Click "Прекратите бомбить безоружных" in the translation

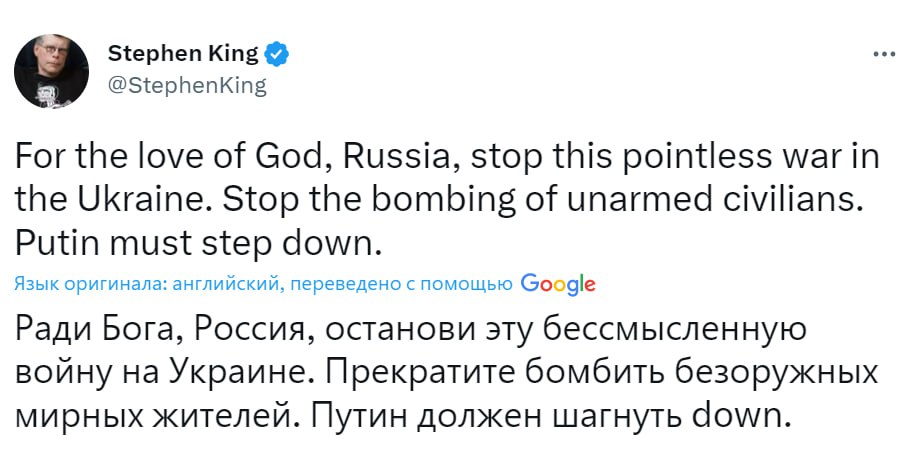click(x=600, y=371)
